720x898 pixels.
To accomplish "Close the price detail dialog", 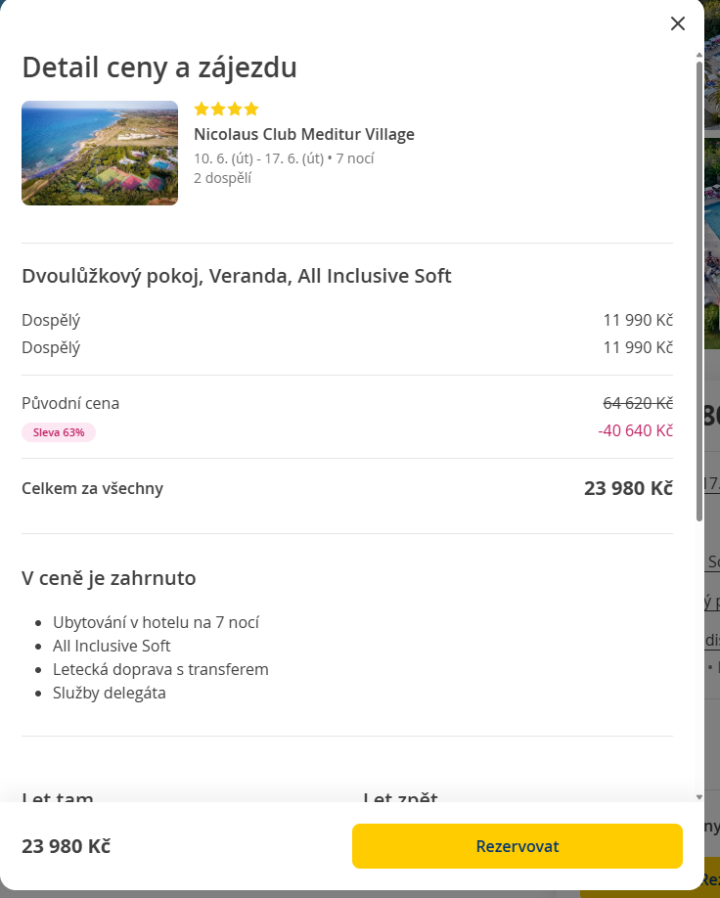I will click(x=678, y=23).
